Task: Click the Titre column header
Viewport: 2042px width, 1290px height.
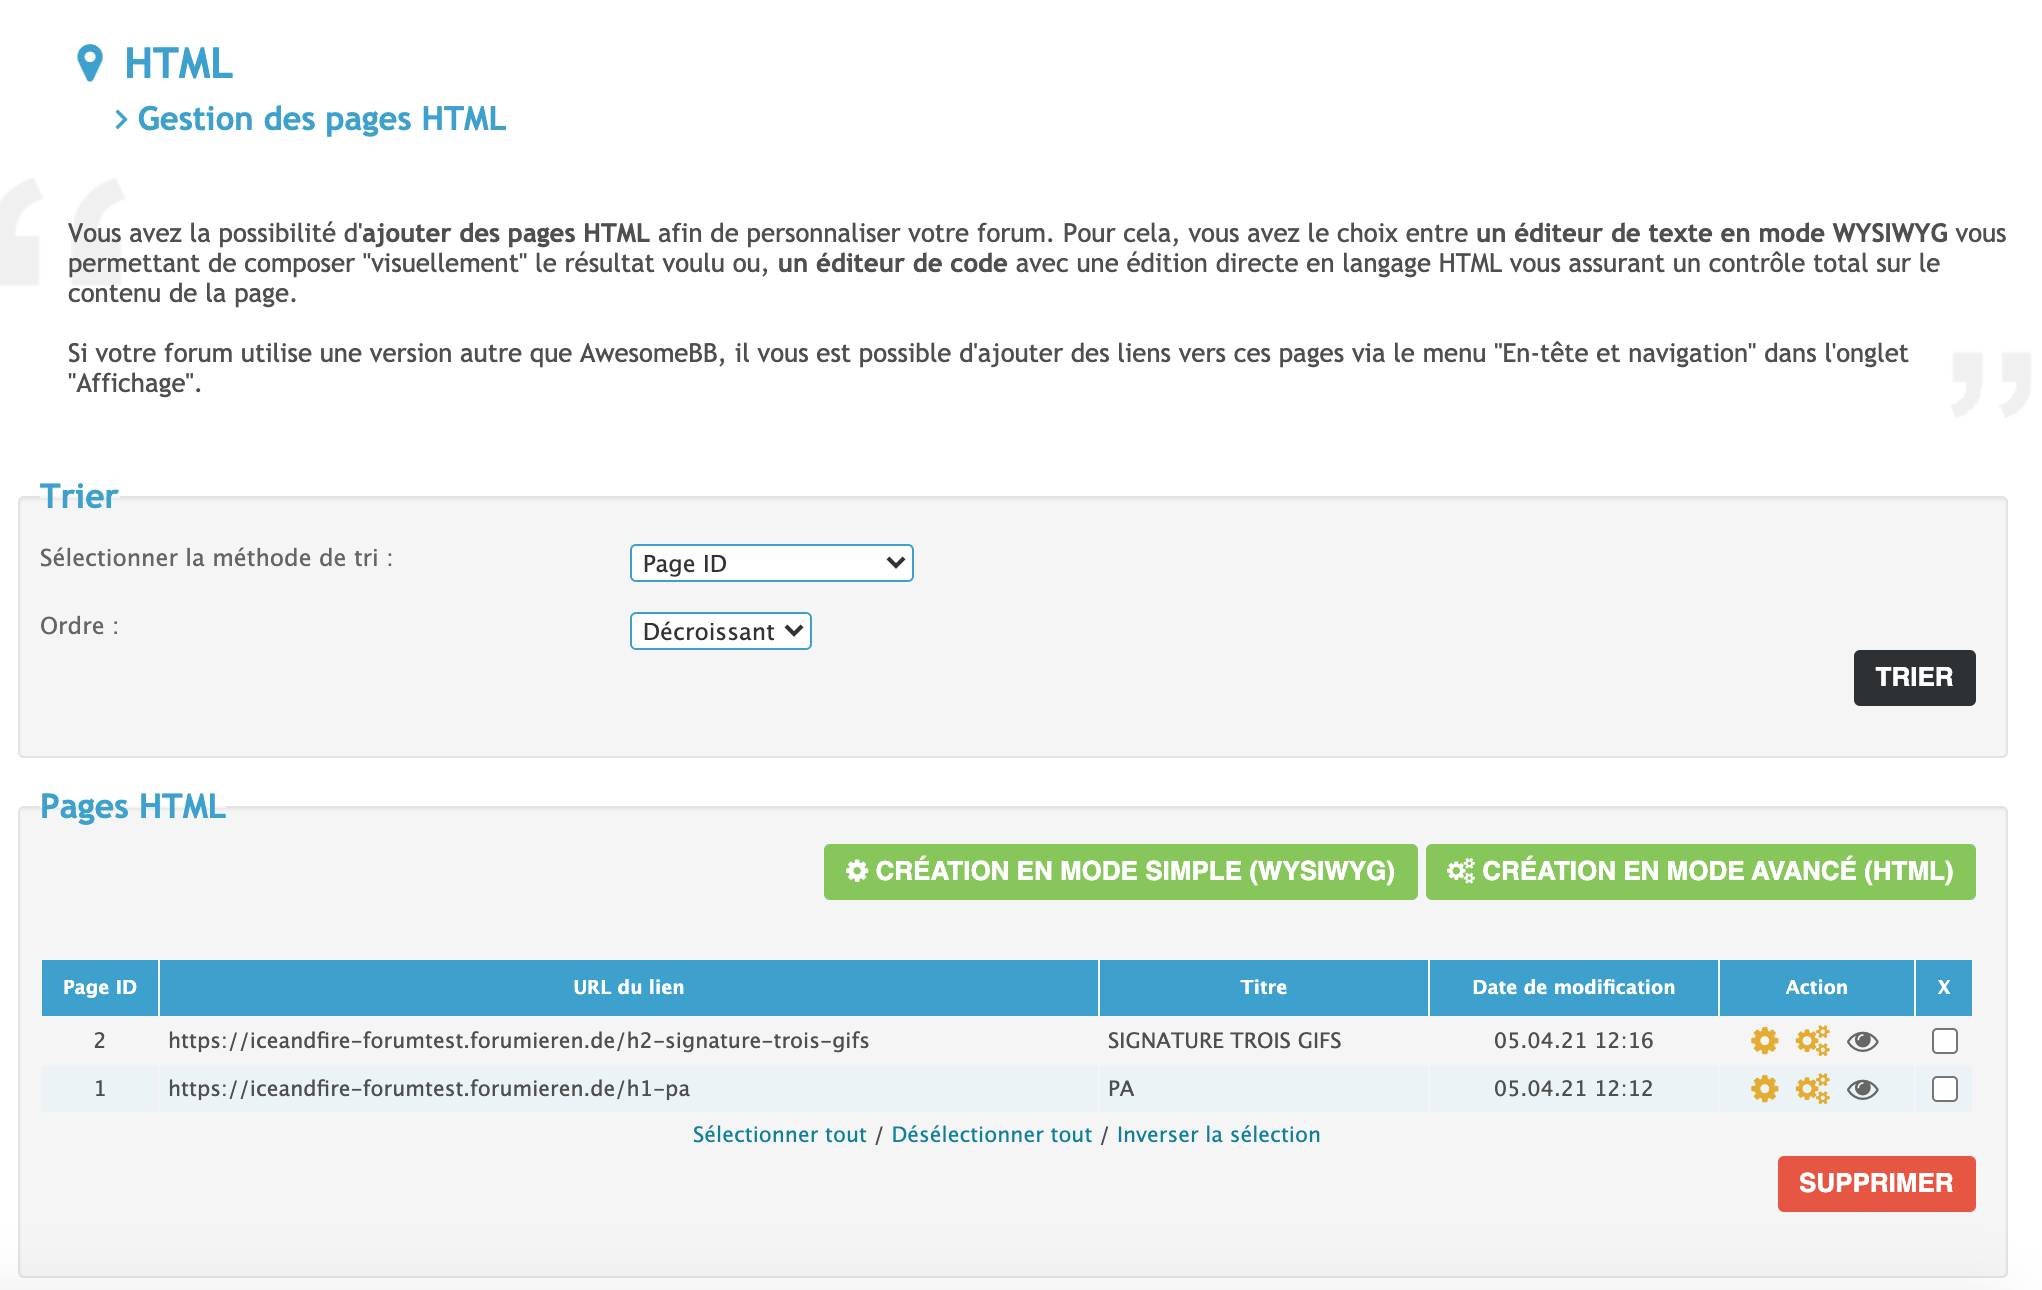Action: pyautogui.click(x=1264, y=988)
